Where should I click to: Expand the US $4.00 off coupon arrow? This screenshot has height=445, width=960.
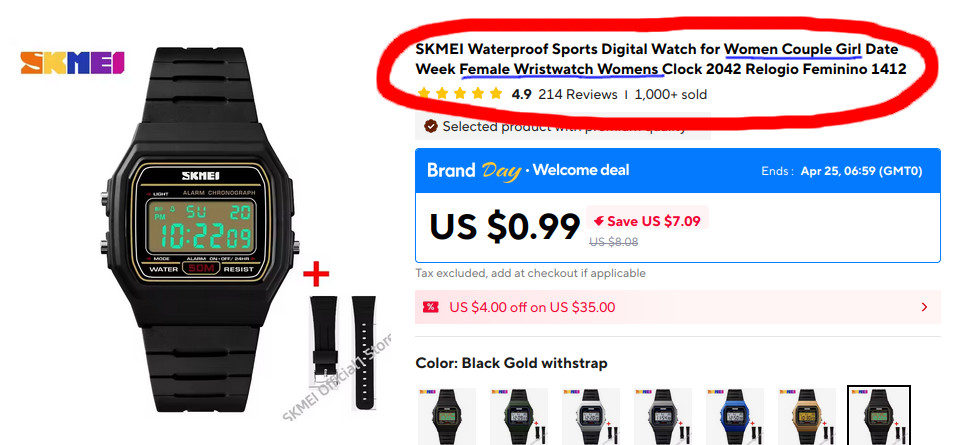point(924,307)
